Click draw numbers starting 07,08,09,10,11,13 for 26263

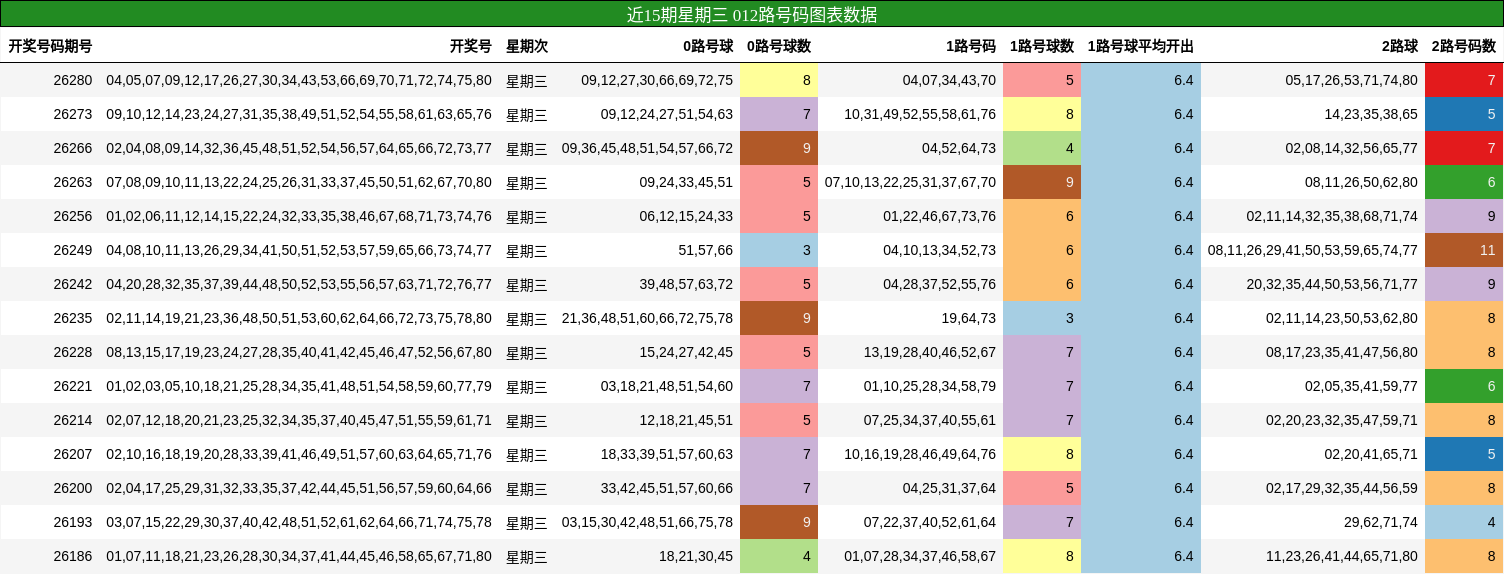299,182
